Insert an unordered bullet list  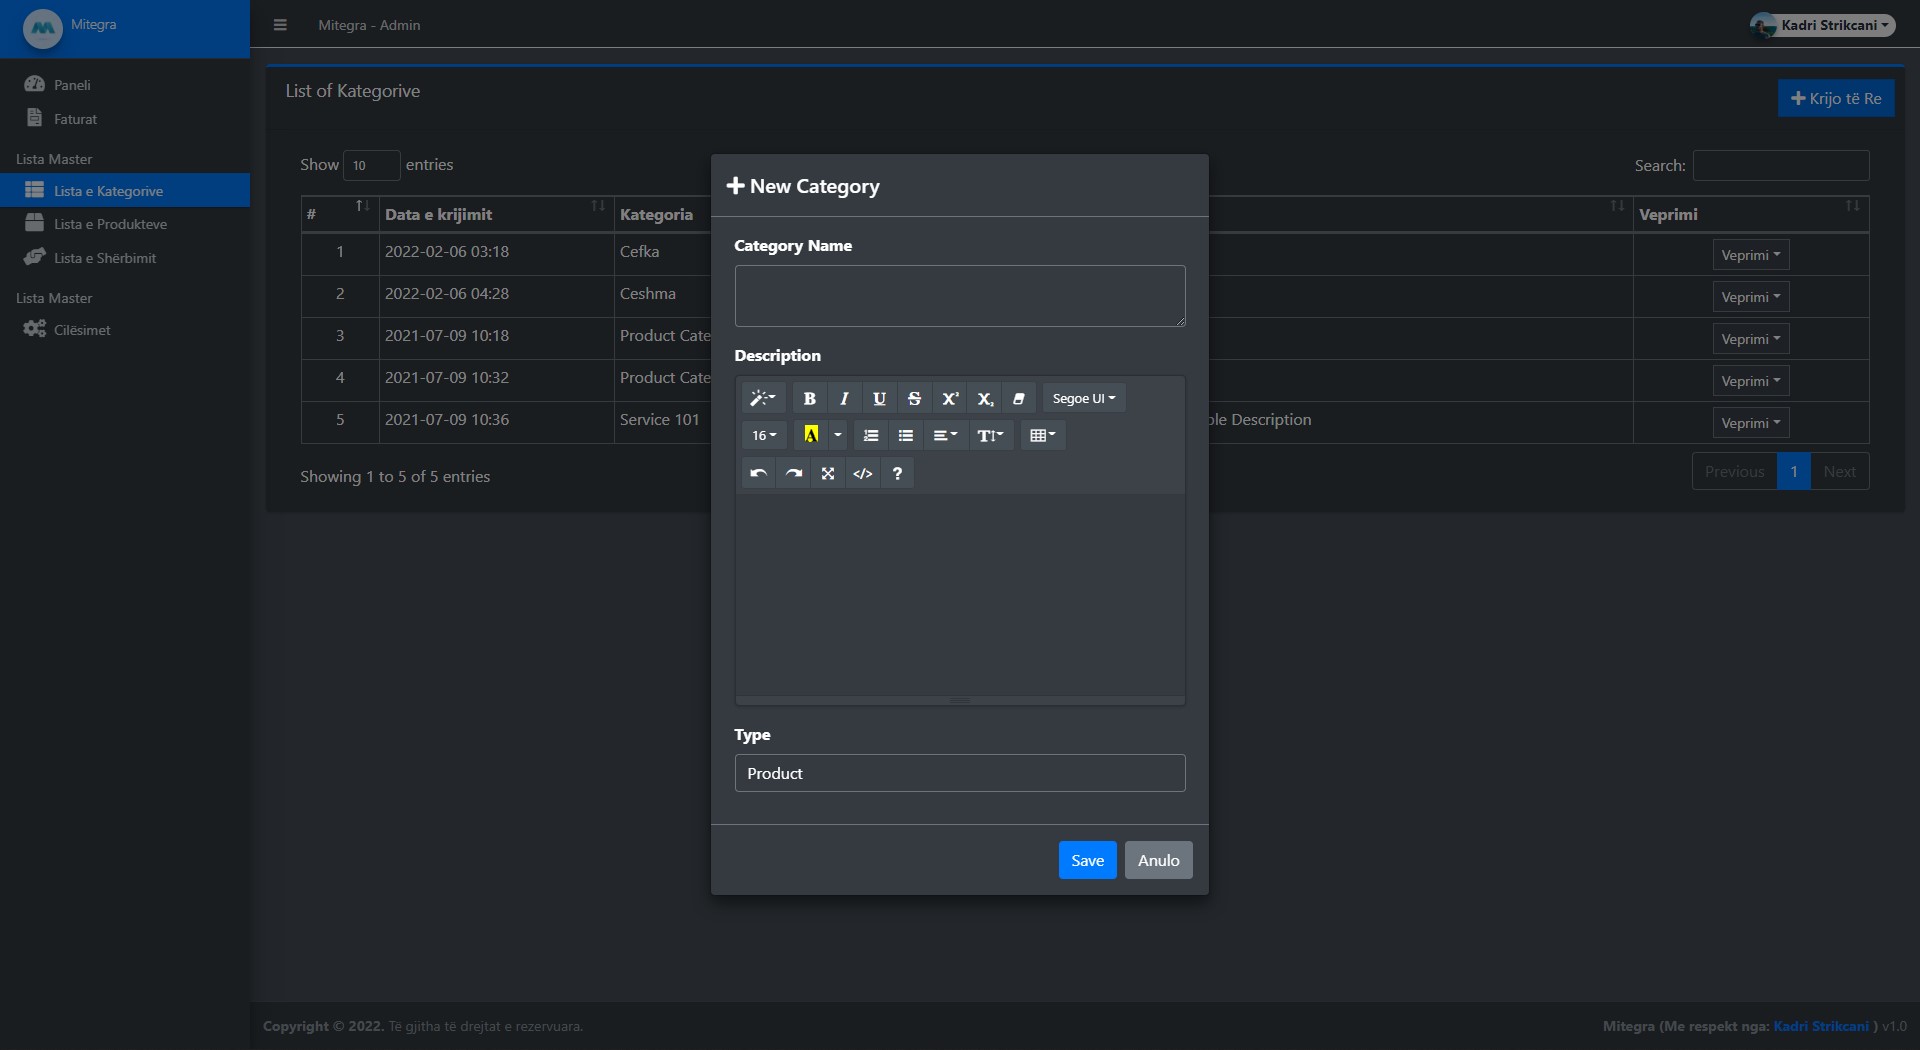906,436
